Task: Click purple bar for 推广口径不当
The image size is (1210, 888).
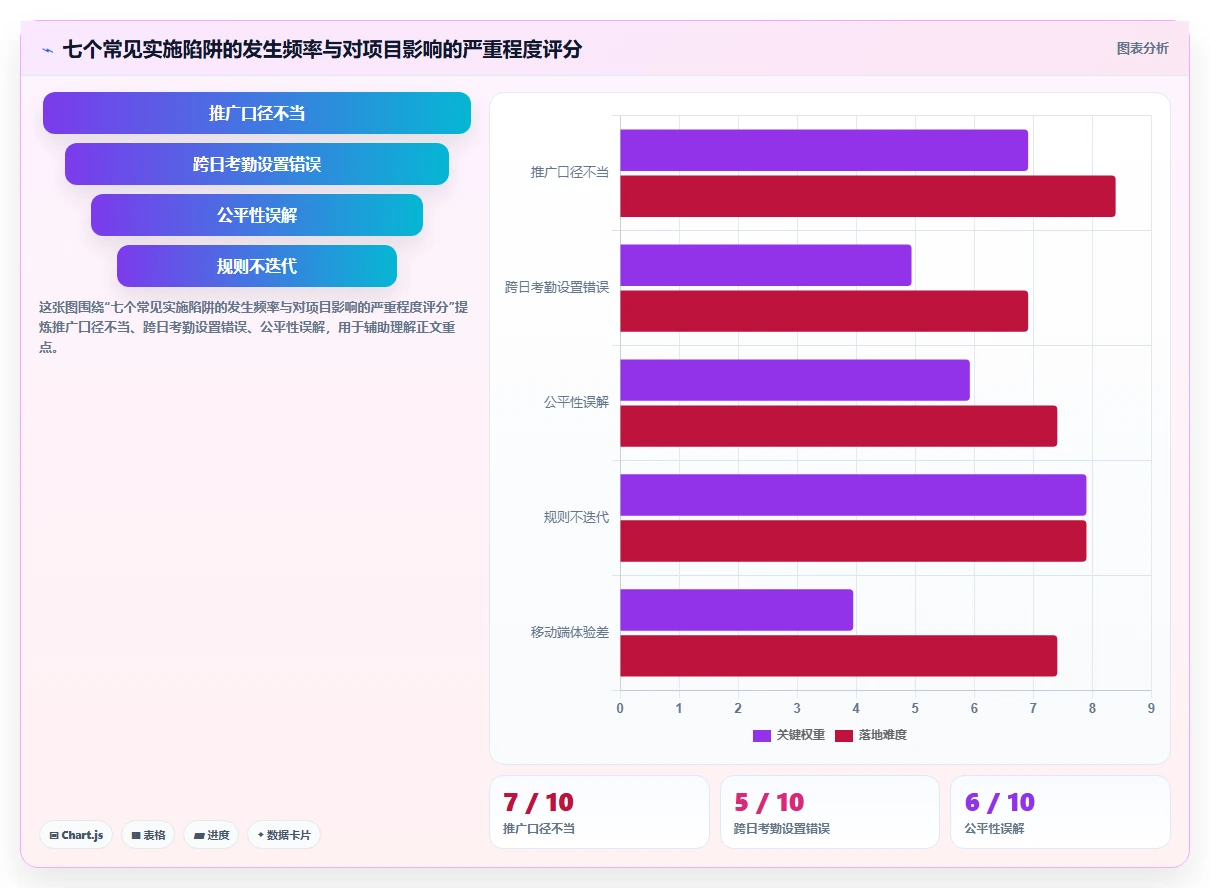Action: (x=824, y=150)
